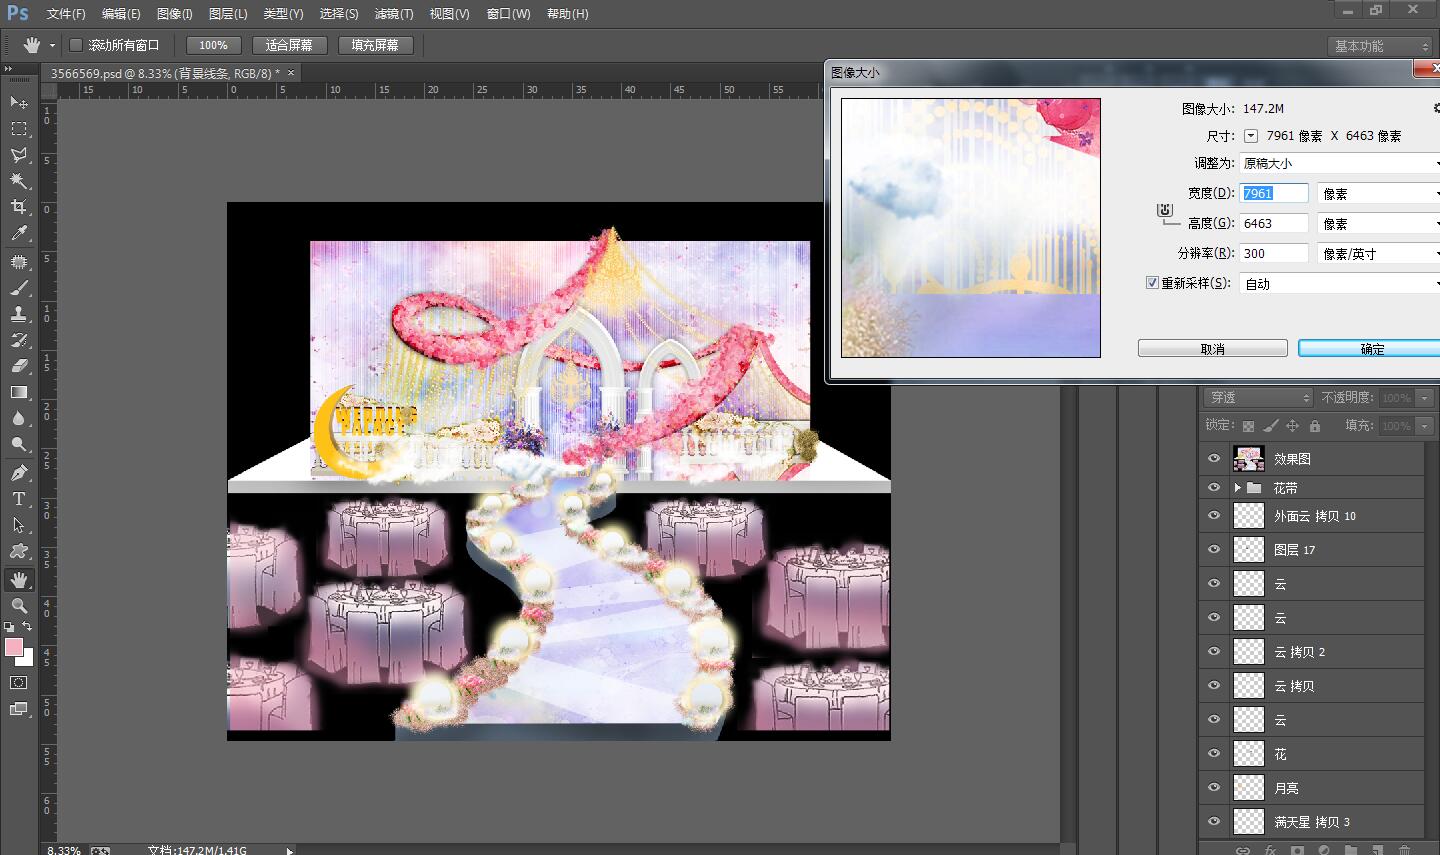The image size is (1440, 855).
Task: Select the Polygonal Lasso tool
Action: [x=18, y=155]
